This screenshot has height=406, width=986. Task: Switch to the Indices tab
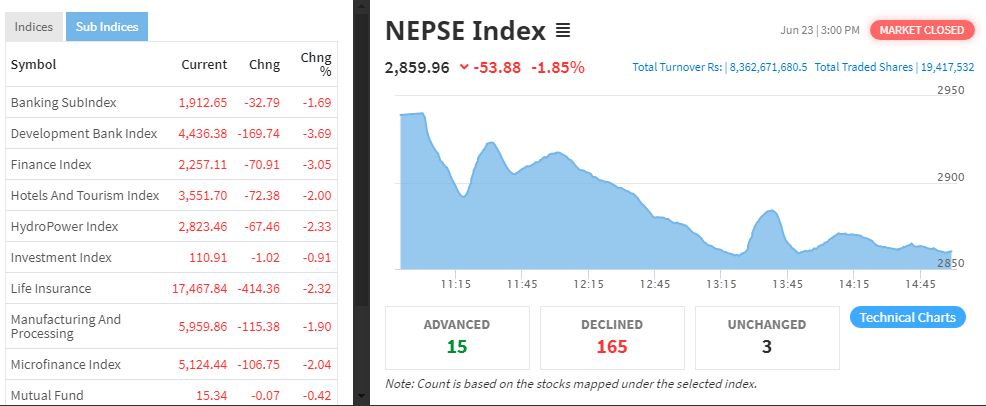[x=34, y=27]
